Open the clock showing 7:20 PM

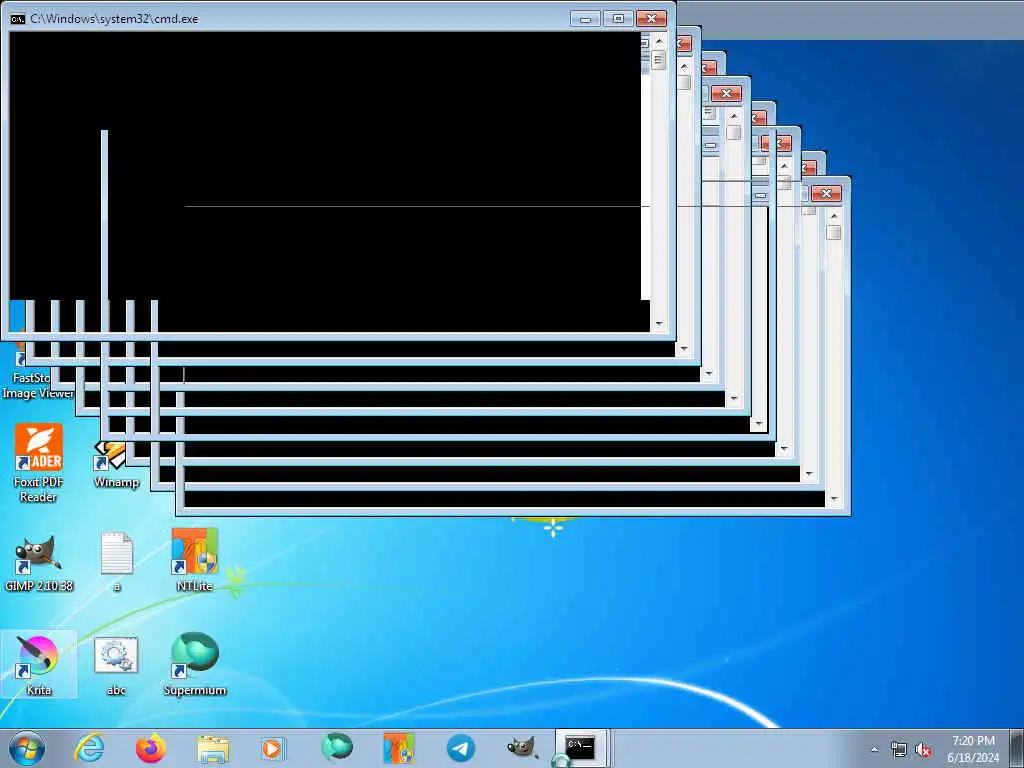pos(973,749)
